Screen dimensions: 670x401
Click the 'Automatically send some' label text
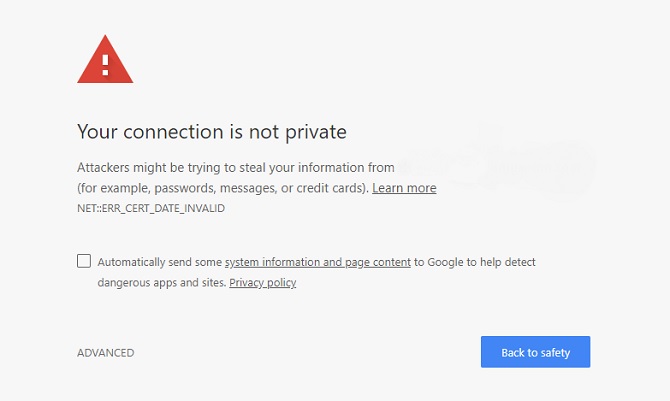(160, 262)
